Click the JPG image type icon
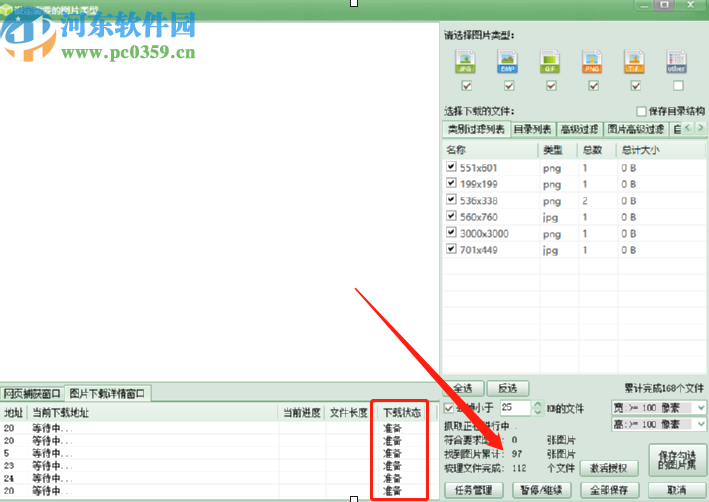709x502 pixels. [465, 62]
